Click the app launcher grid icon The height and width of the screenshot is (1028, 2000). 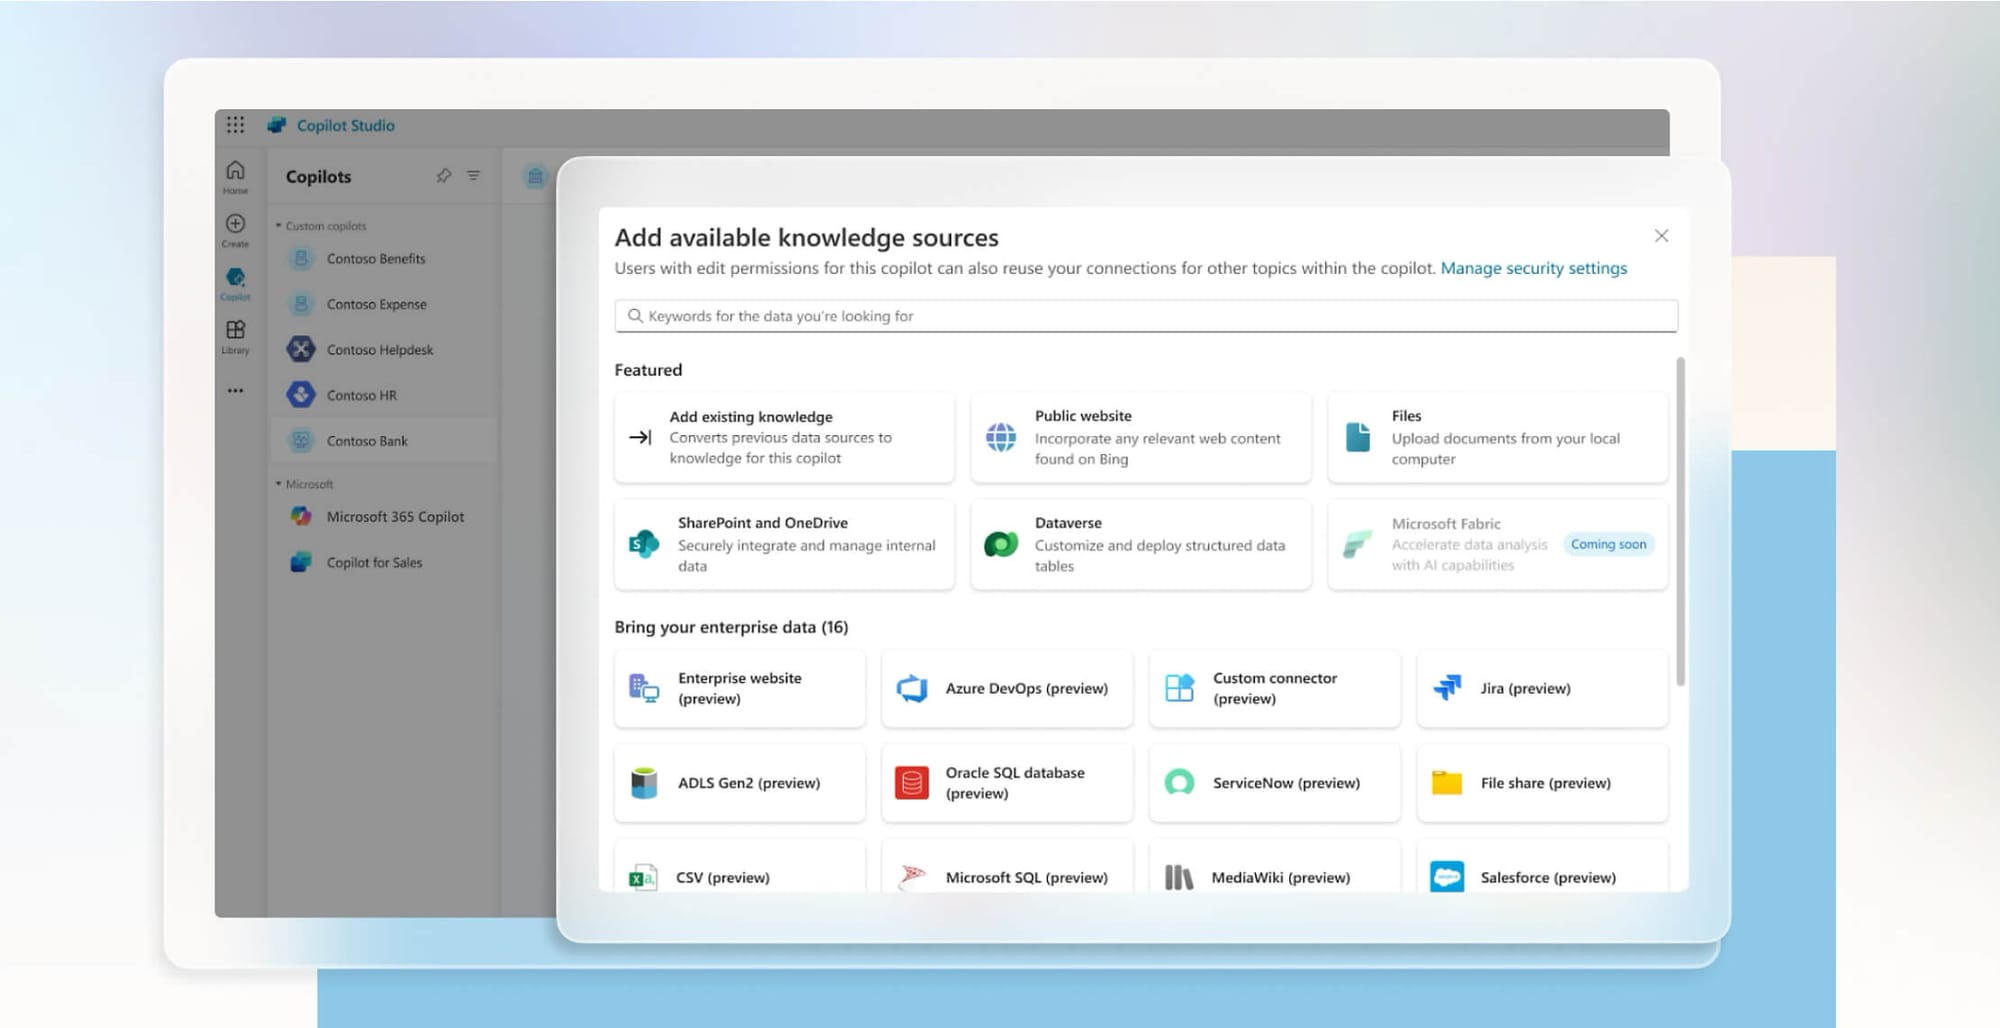[x=236, y=124]
